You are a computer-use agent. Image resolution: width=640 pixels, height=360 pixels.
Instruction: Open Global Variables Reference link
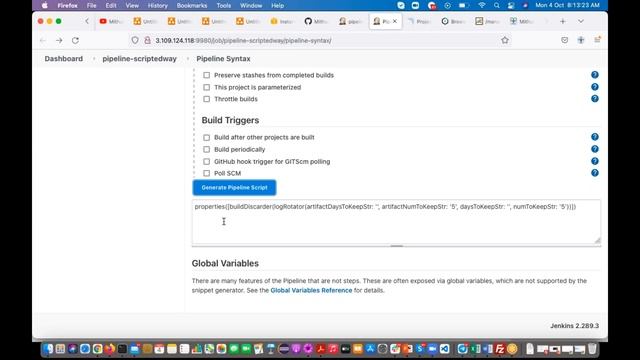point(311,290)
